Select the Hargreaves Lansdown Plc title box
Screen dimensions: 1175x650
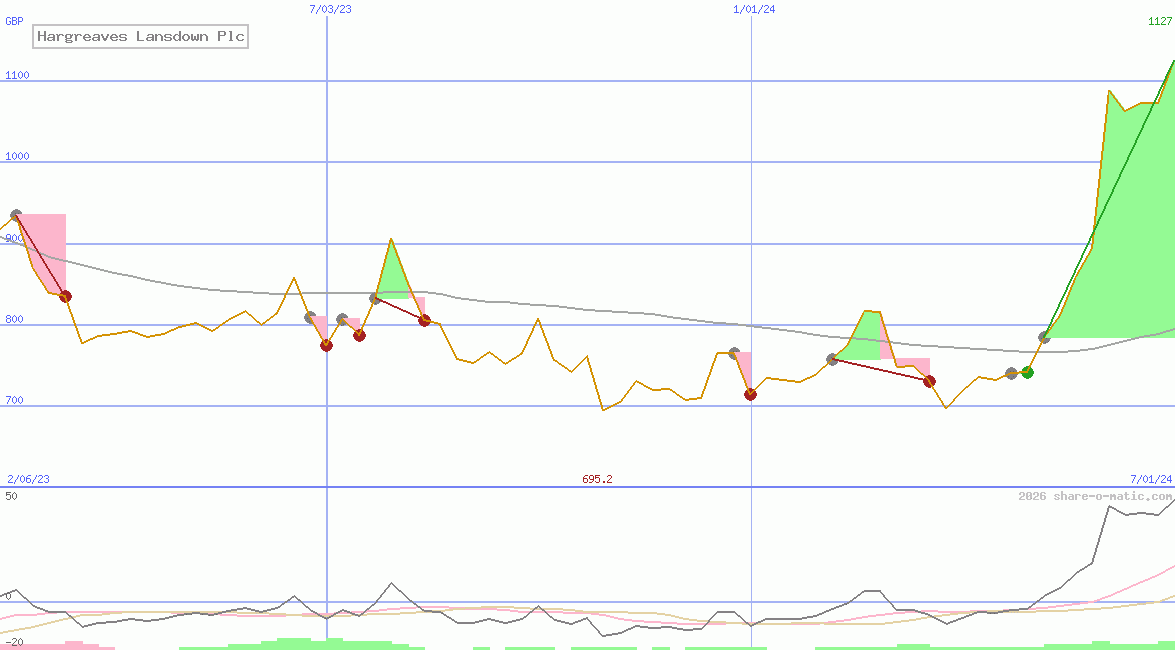click(140, 36)
